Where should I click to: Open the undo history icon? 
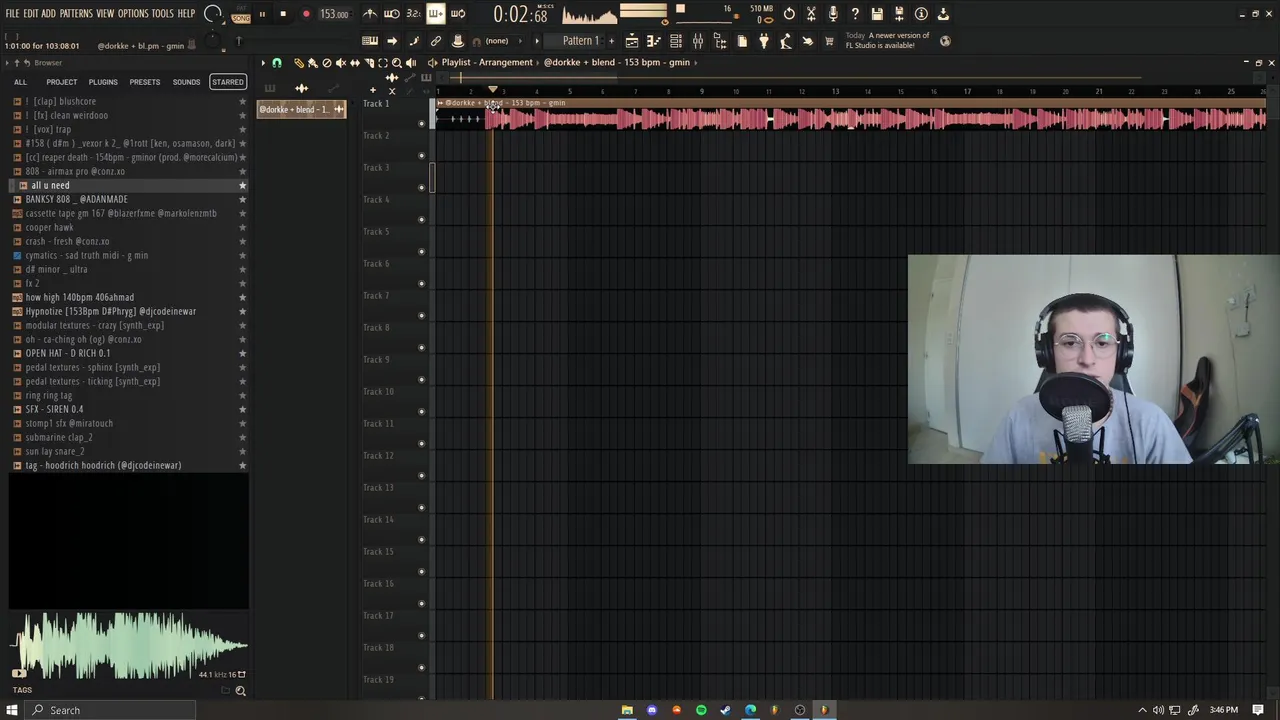(789, 14)
